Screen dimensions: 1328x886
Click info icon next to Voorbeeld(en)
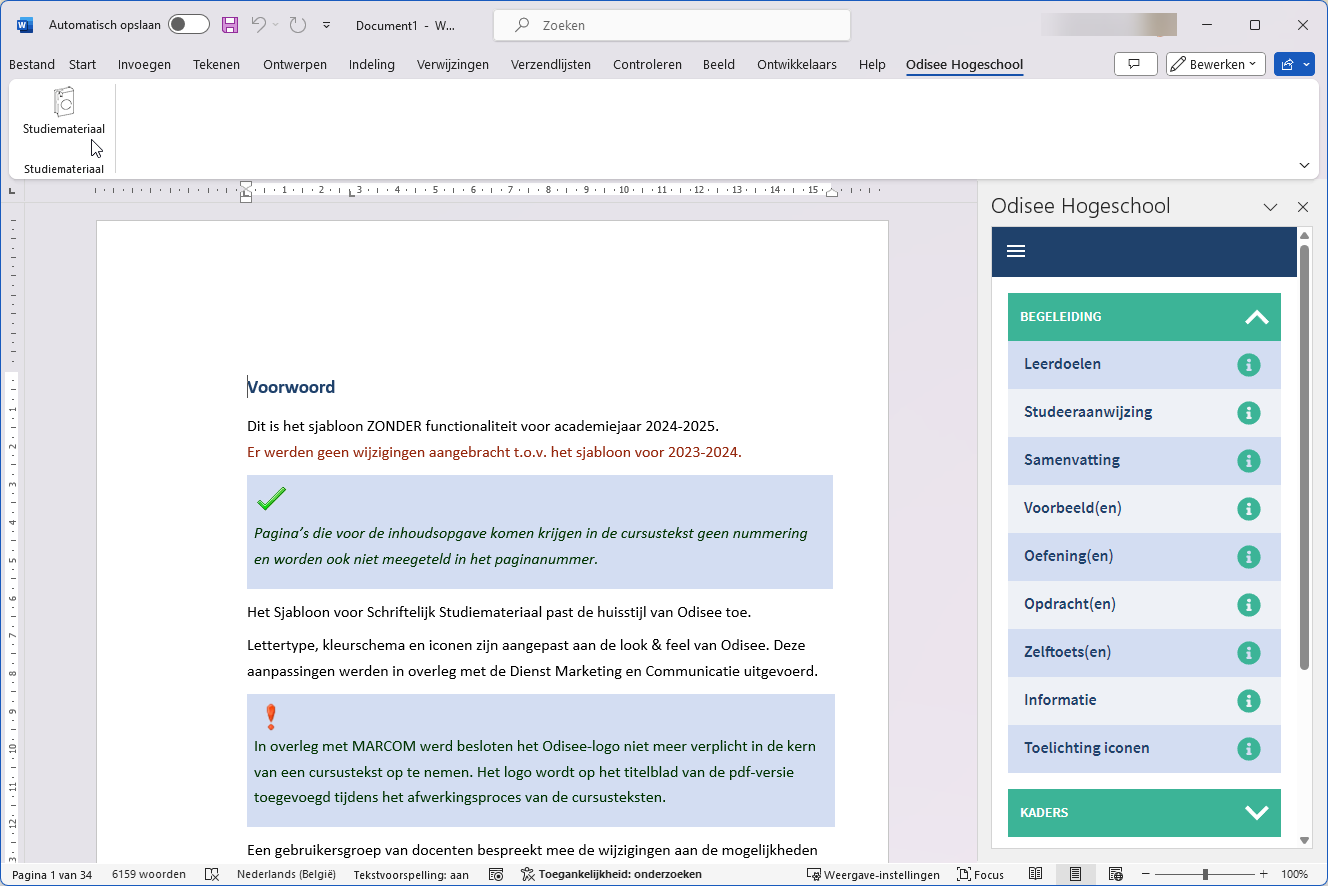[x=1248, y=508]
